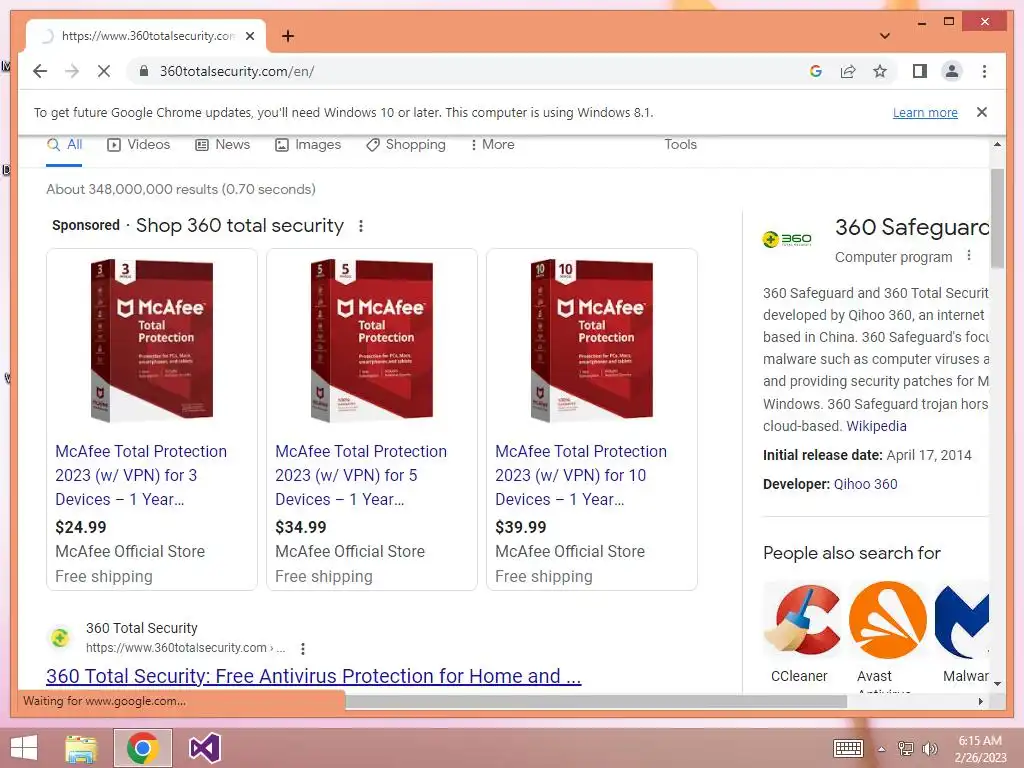Open Visual Studio from the taskbar
1024x768 pixels.
point(204,748)
